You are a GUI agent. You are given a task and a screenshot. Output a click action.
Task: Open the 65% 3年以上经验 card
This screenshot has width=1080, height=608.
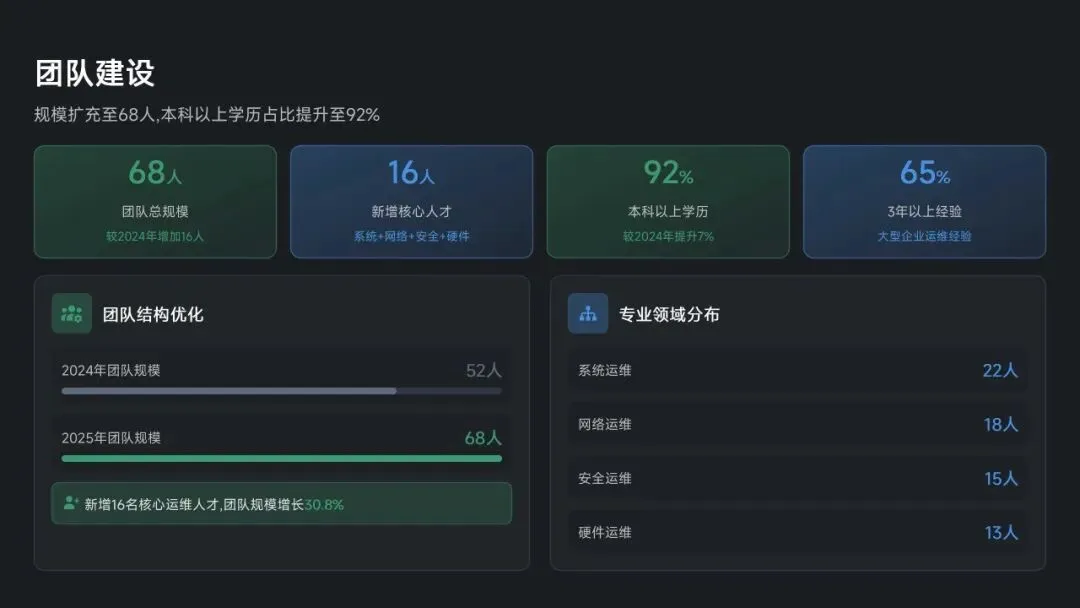pos(924,202)
